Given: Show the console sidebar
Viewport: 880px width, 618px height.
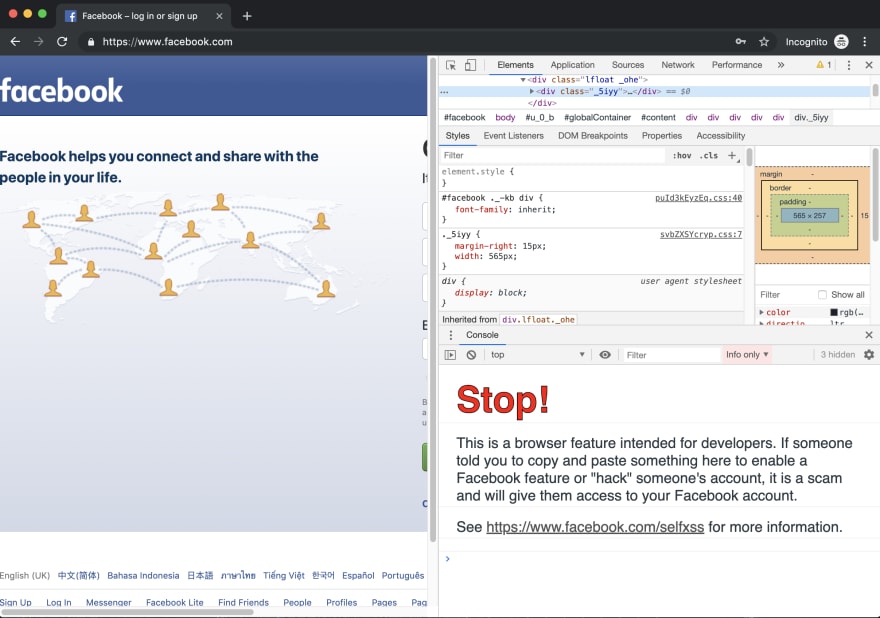Looking at the screenshot, I should pos(450,355).
